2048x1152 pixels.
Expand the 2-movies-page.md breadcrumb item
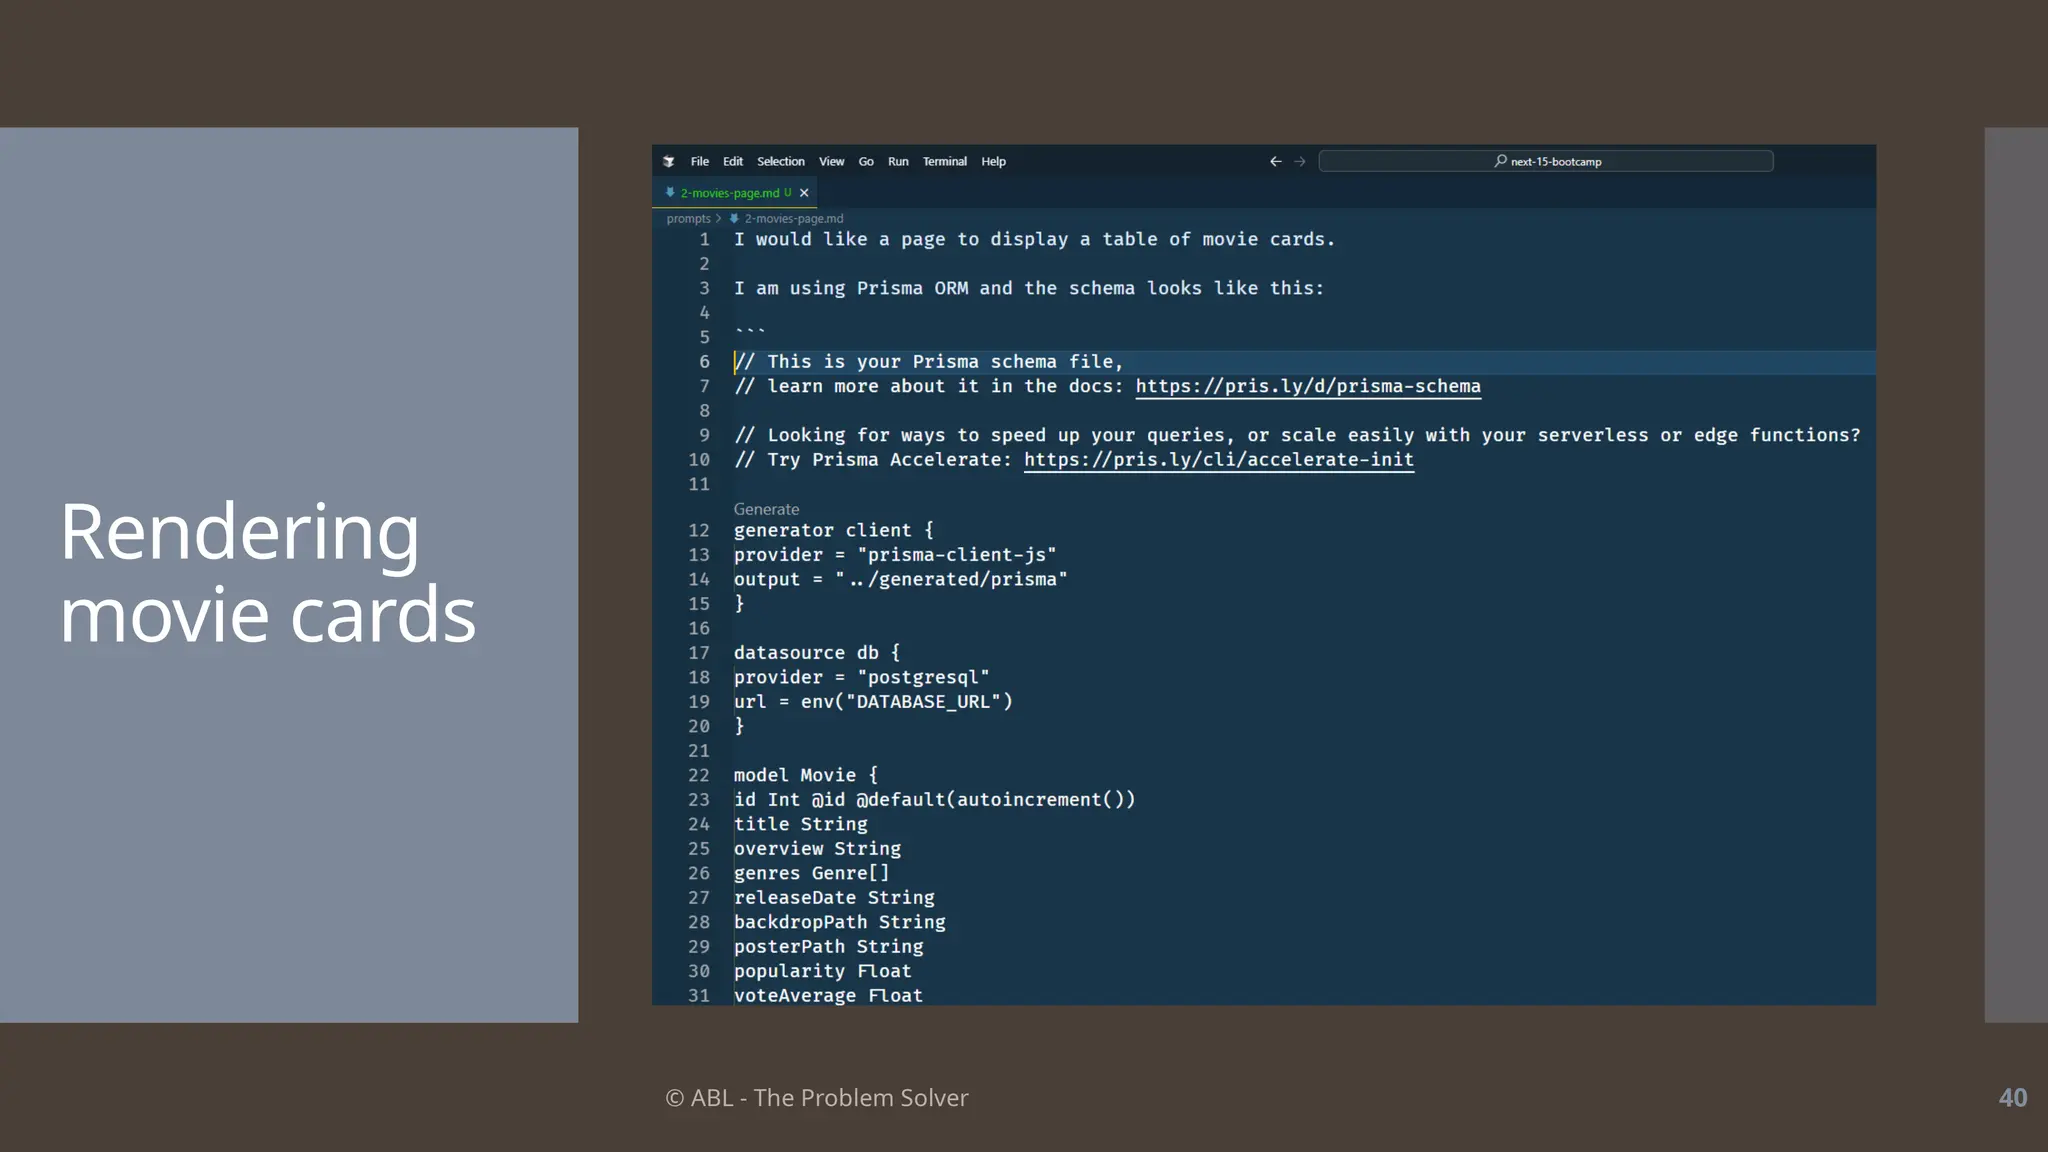tap(794, 218)
